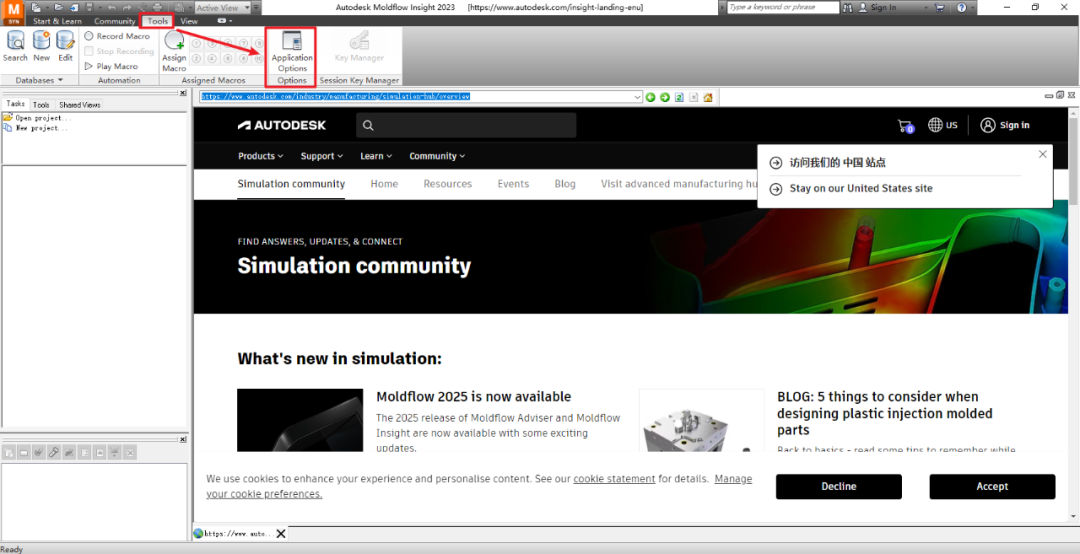Open the shopping cart in title bar
Viewport: 1080px width, 554px height.
(x=939, y=8)
